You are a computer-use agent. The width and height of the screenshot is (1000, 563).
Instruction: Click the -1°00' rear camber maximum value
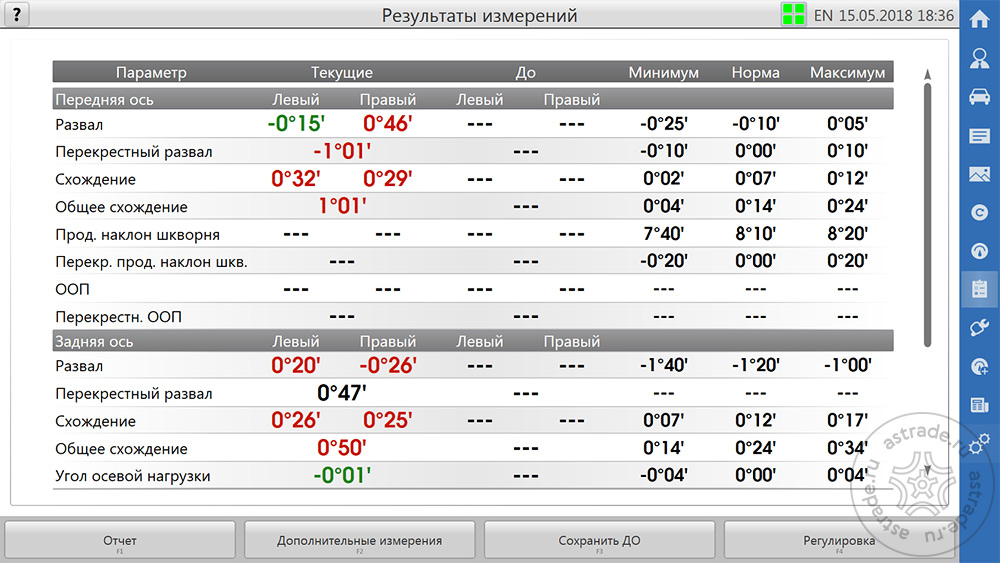pyautogui.click(x=848, y=365)
